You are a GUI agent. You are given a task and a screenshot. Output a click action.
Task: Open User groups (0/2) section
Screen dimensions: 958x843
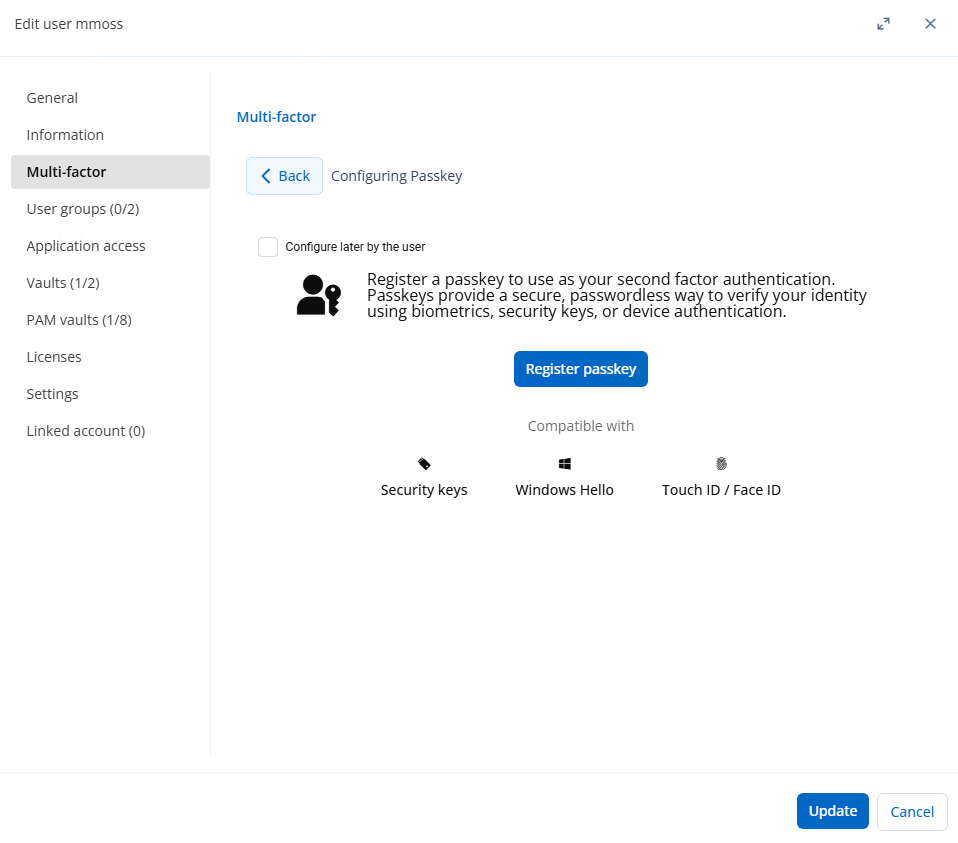(83, 209)
